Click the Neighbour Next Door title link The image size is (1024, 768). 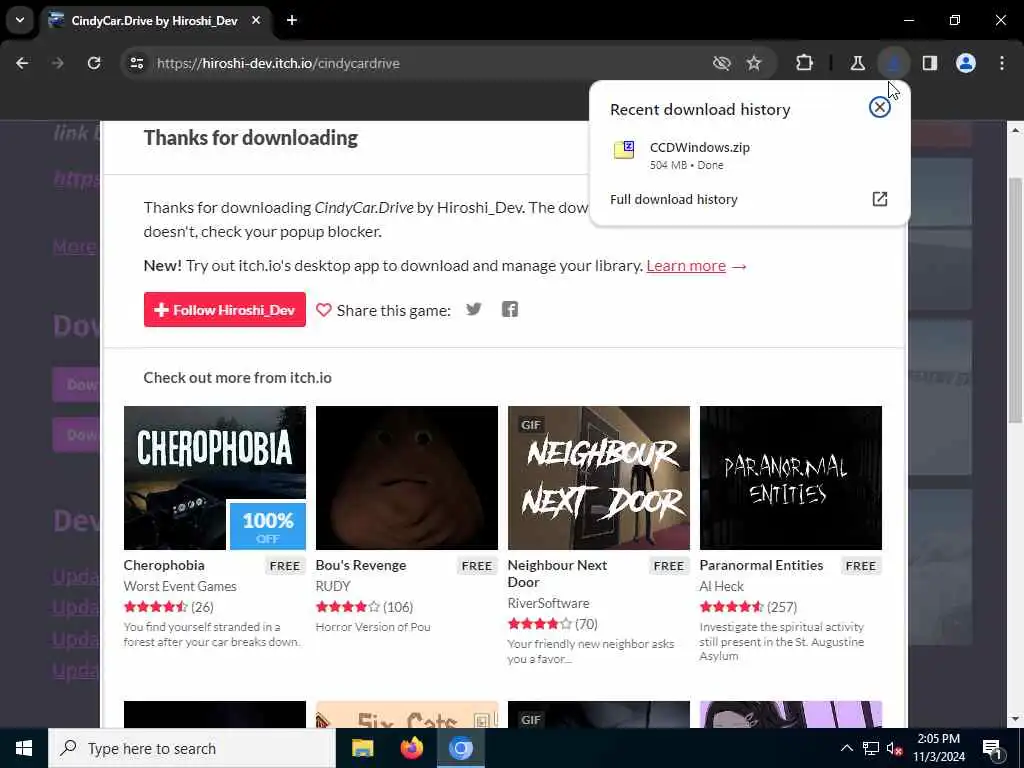557,573
